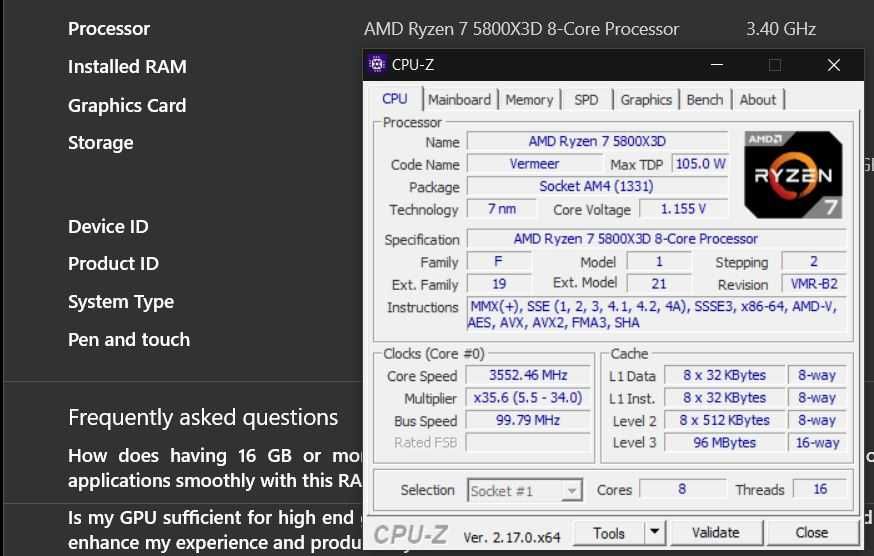Click the Pen and touch label
This screenshot has height=556, width=874.
[129, 340]
